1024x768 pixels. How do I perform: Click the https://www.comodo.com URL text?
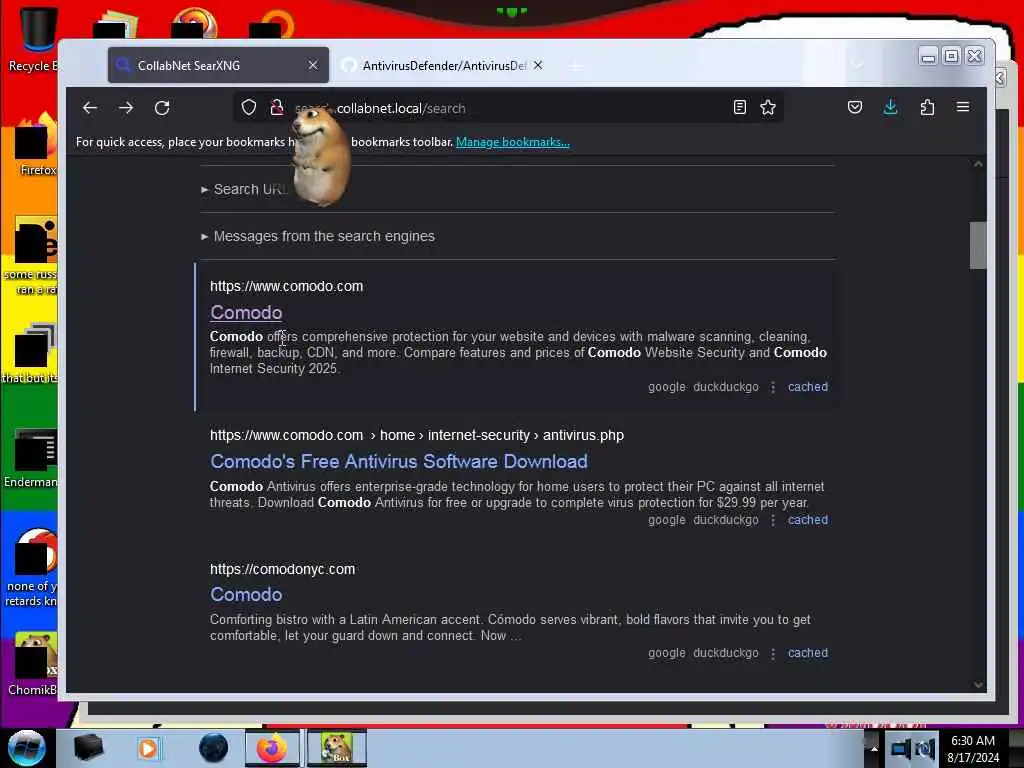286,286
